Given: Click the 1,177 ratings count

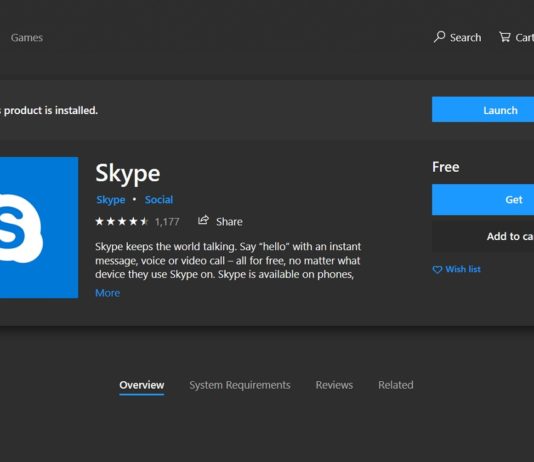Looking at the screenshot, I should coord(167,222).
